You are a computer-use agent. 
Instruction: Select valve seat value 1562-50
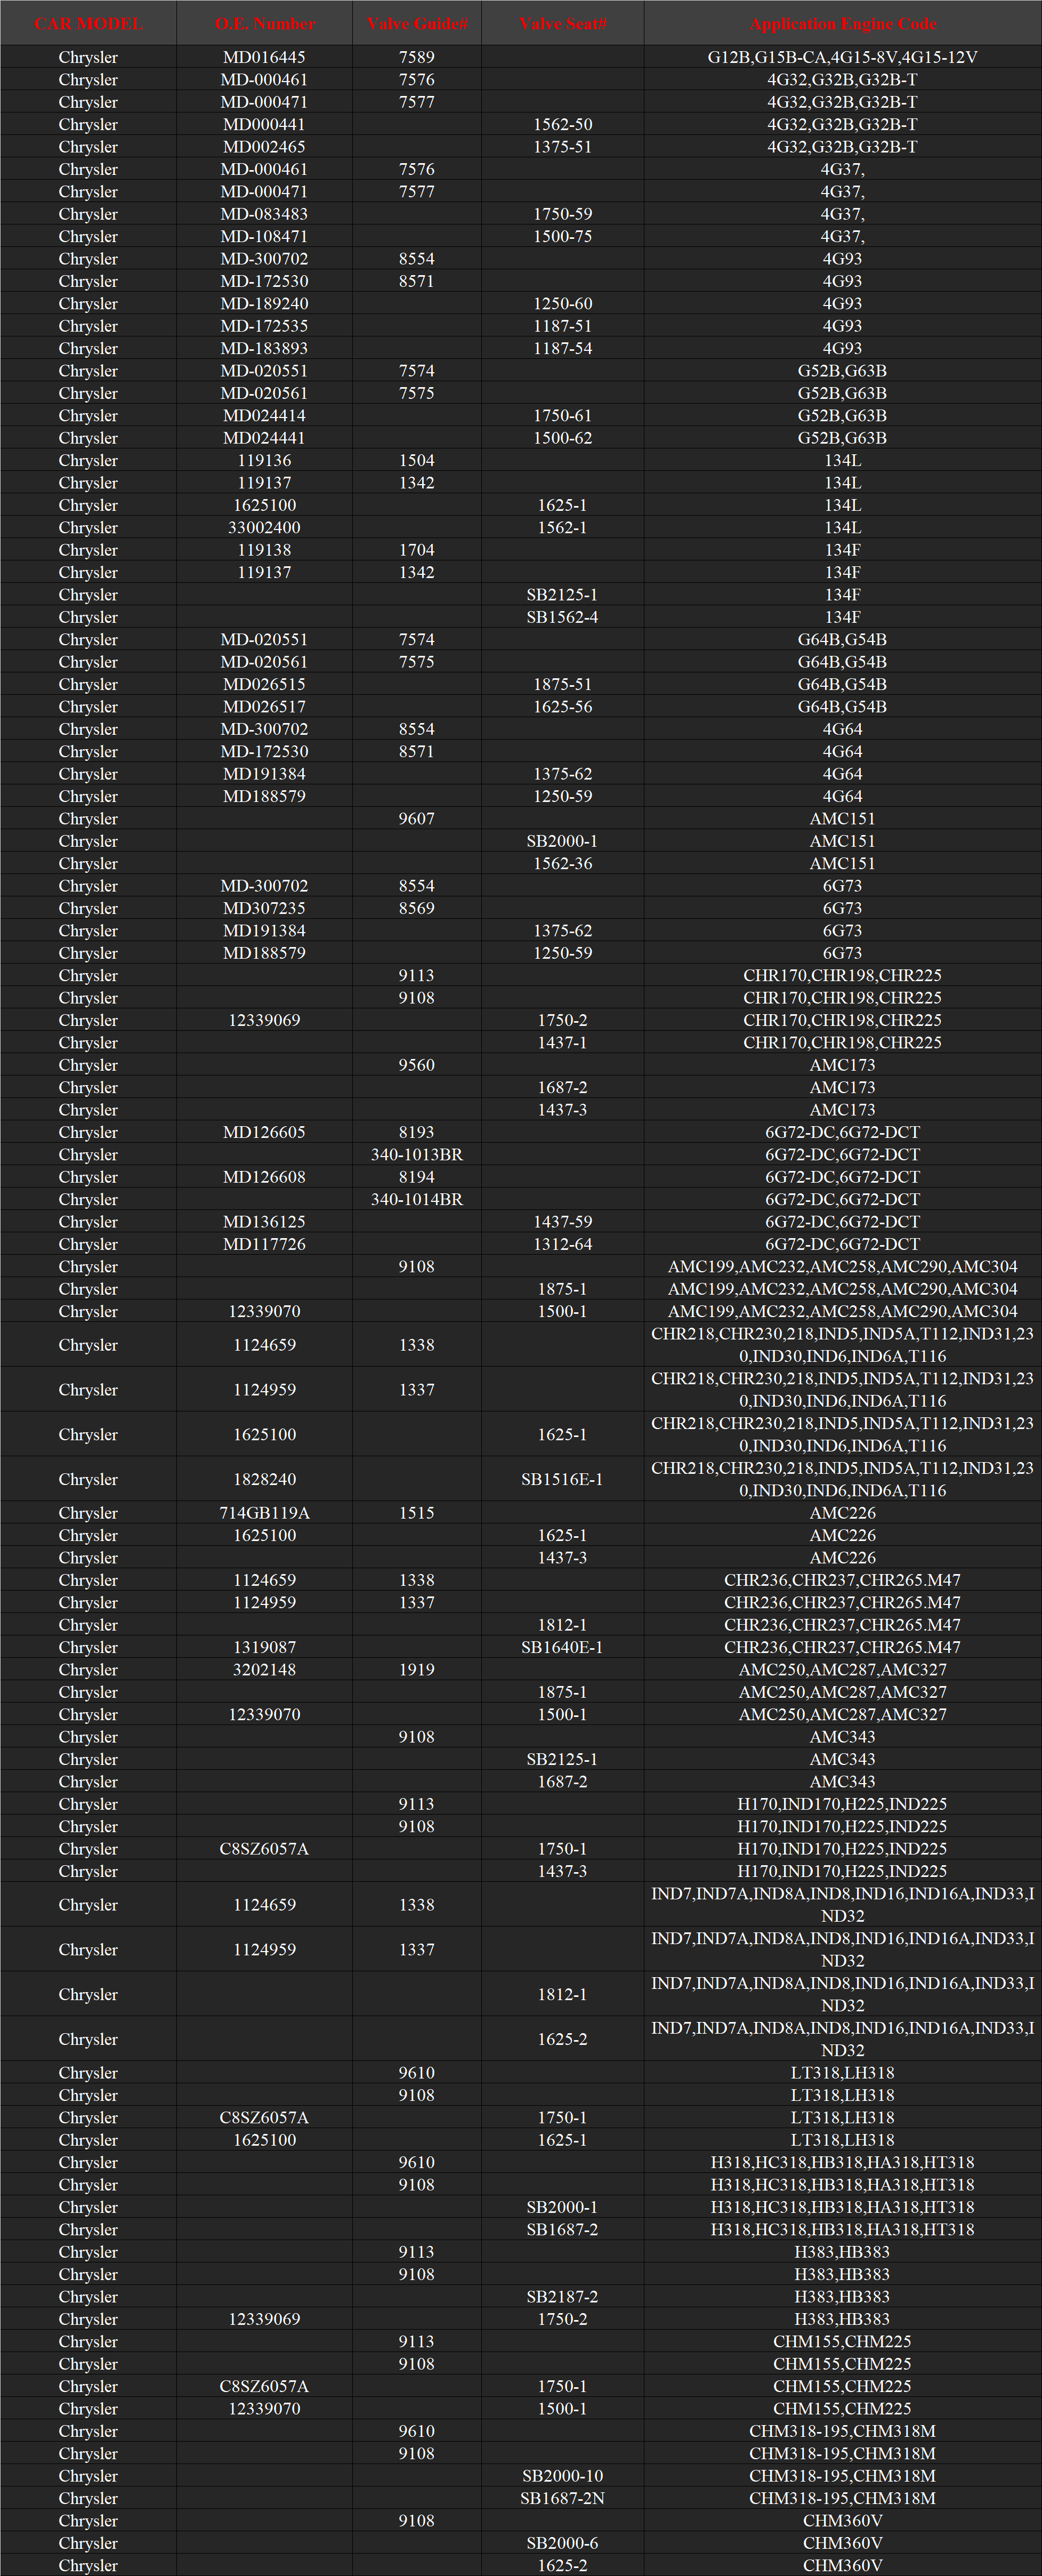[x=563, y=124]
